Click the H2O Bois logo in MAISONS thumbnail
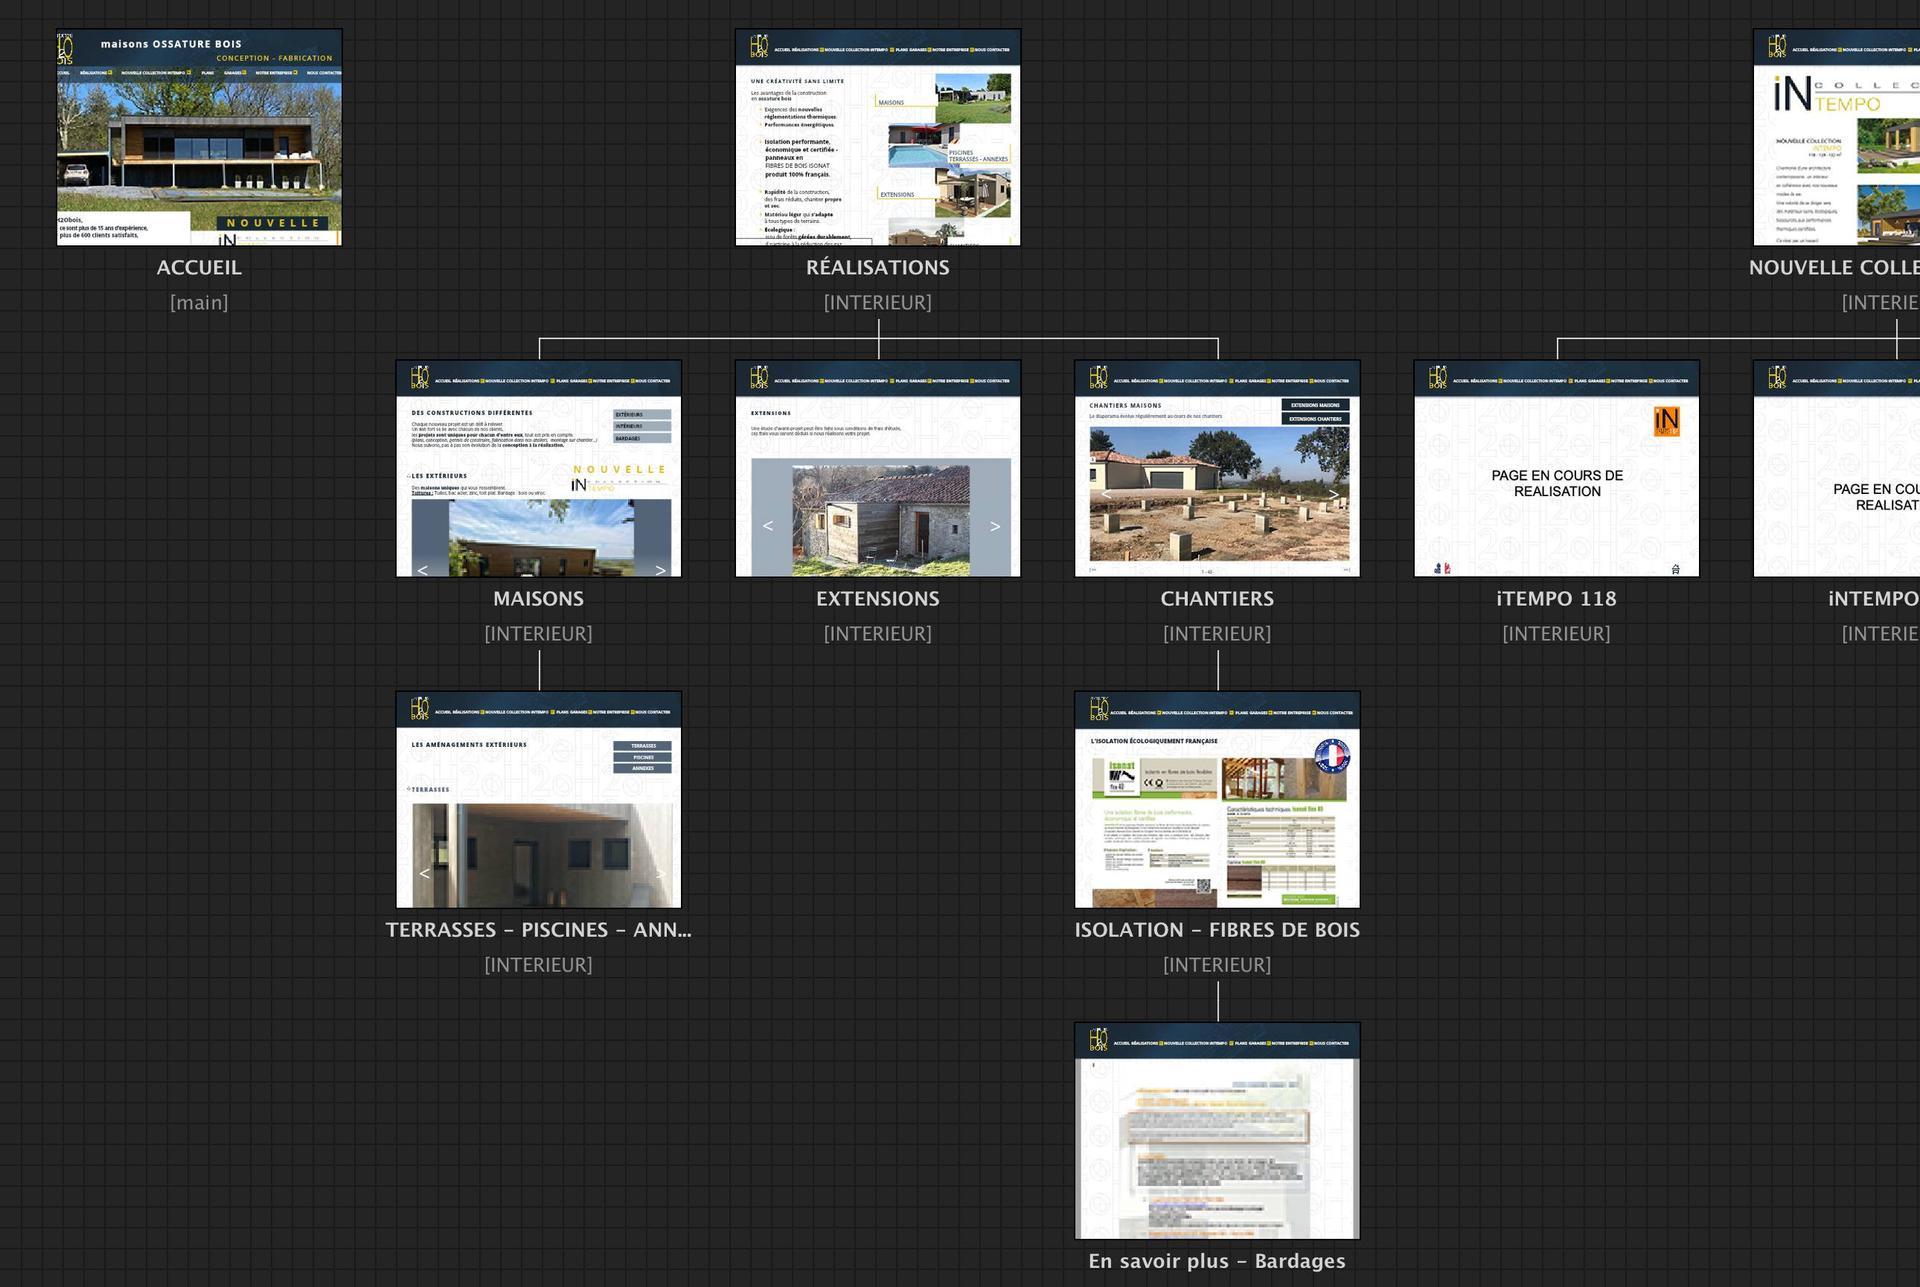 pyautogui.click(x=420, y=376)
